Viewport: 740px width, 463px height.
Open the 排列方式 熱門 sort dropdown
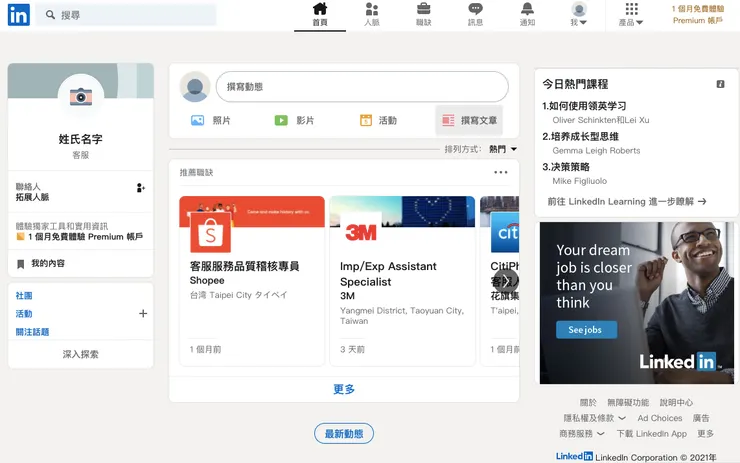point(503,150)
